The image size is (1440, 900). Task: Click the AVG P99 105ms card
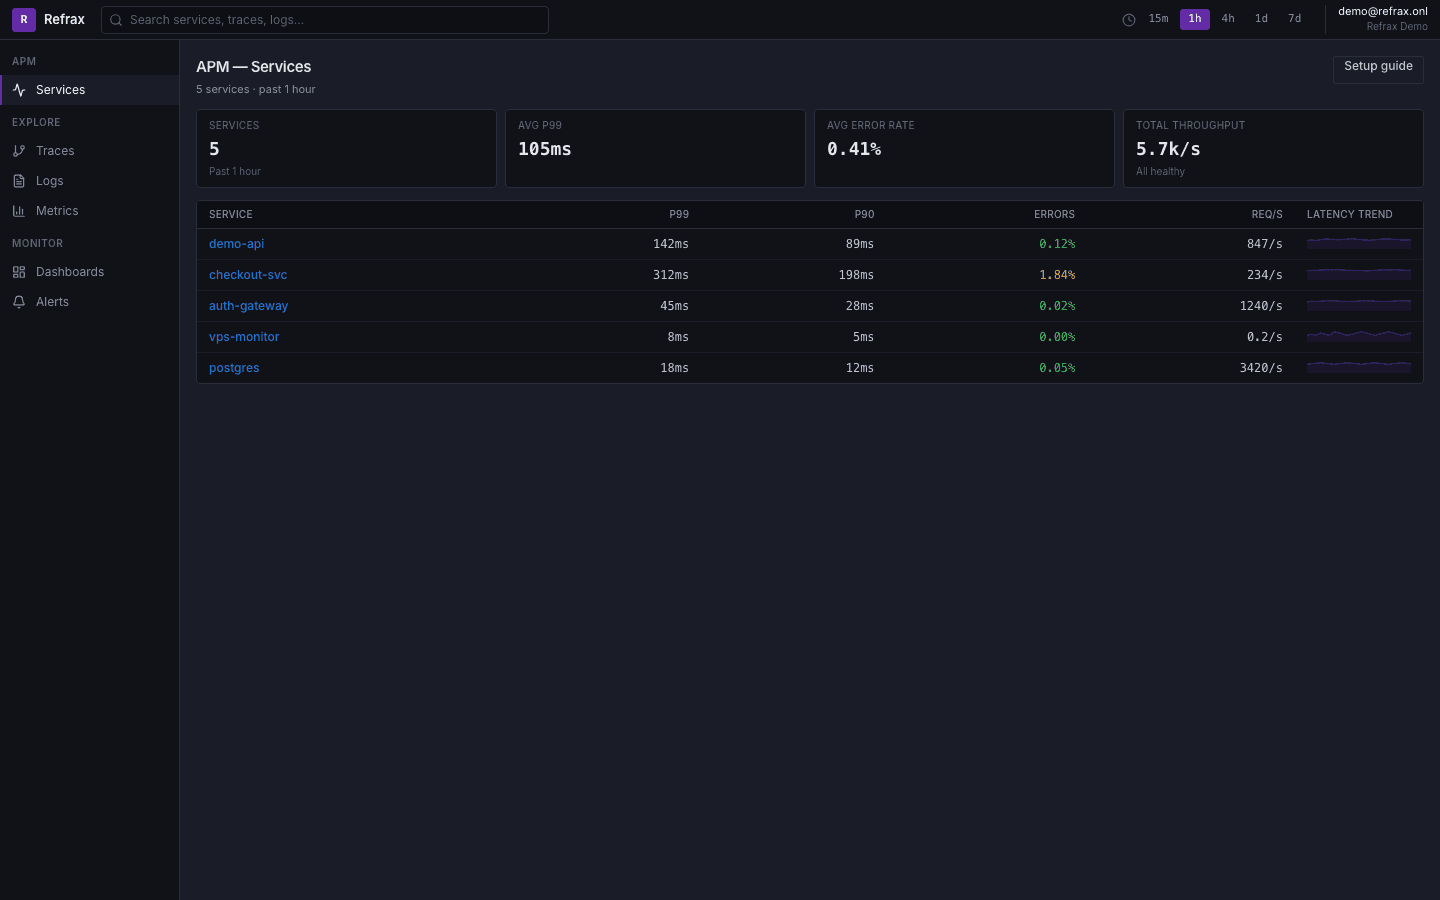click(x=655, y=148)
